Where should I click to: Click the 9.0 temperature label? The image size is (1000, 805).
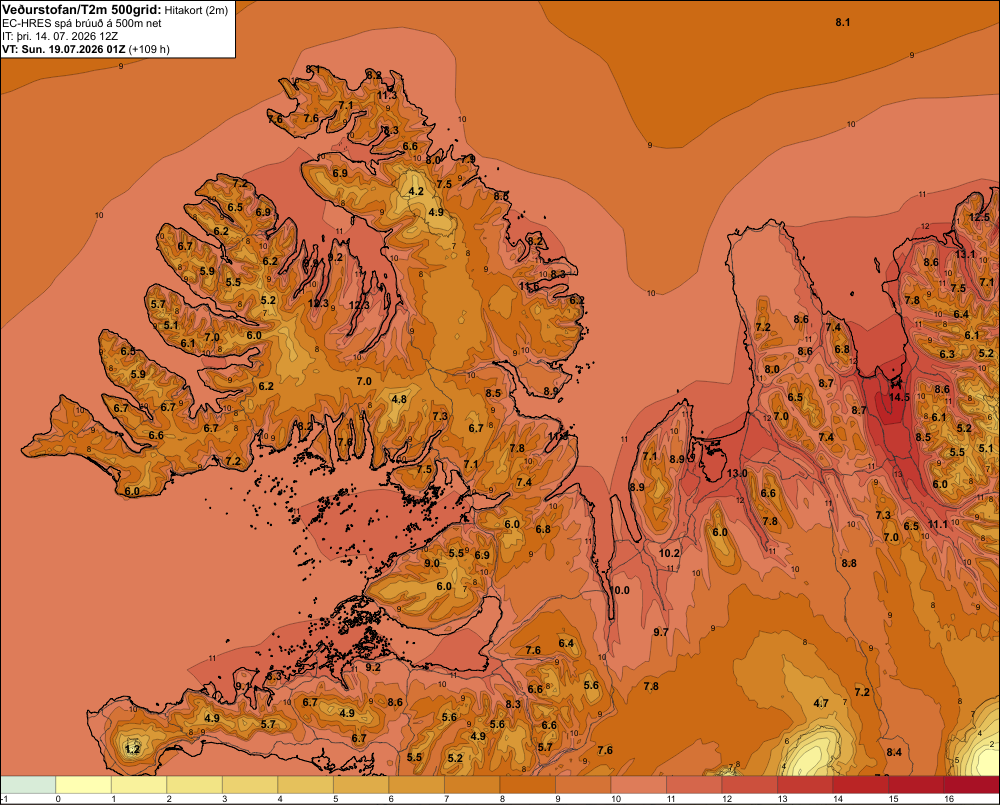coord(432,563)
